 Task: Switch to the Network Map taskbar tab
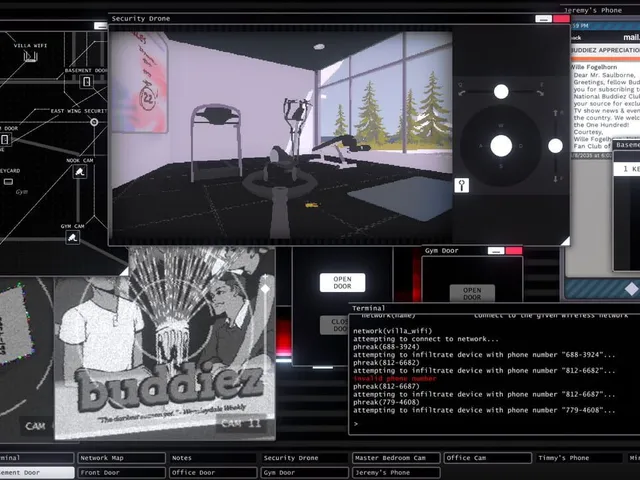point(121,458)
